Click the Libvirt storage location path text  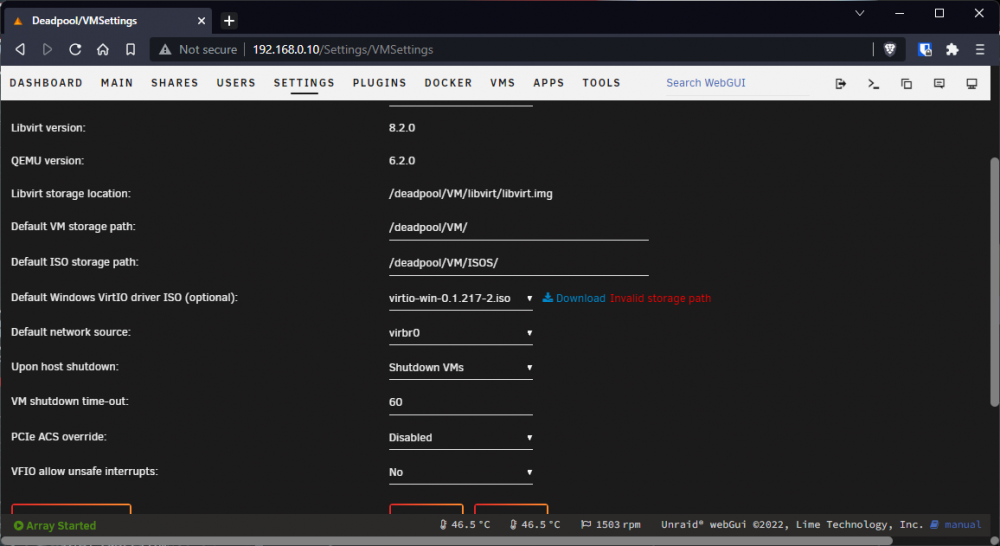click(471, 193)
